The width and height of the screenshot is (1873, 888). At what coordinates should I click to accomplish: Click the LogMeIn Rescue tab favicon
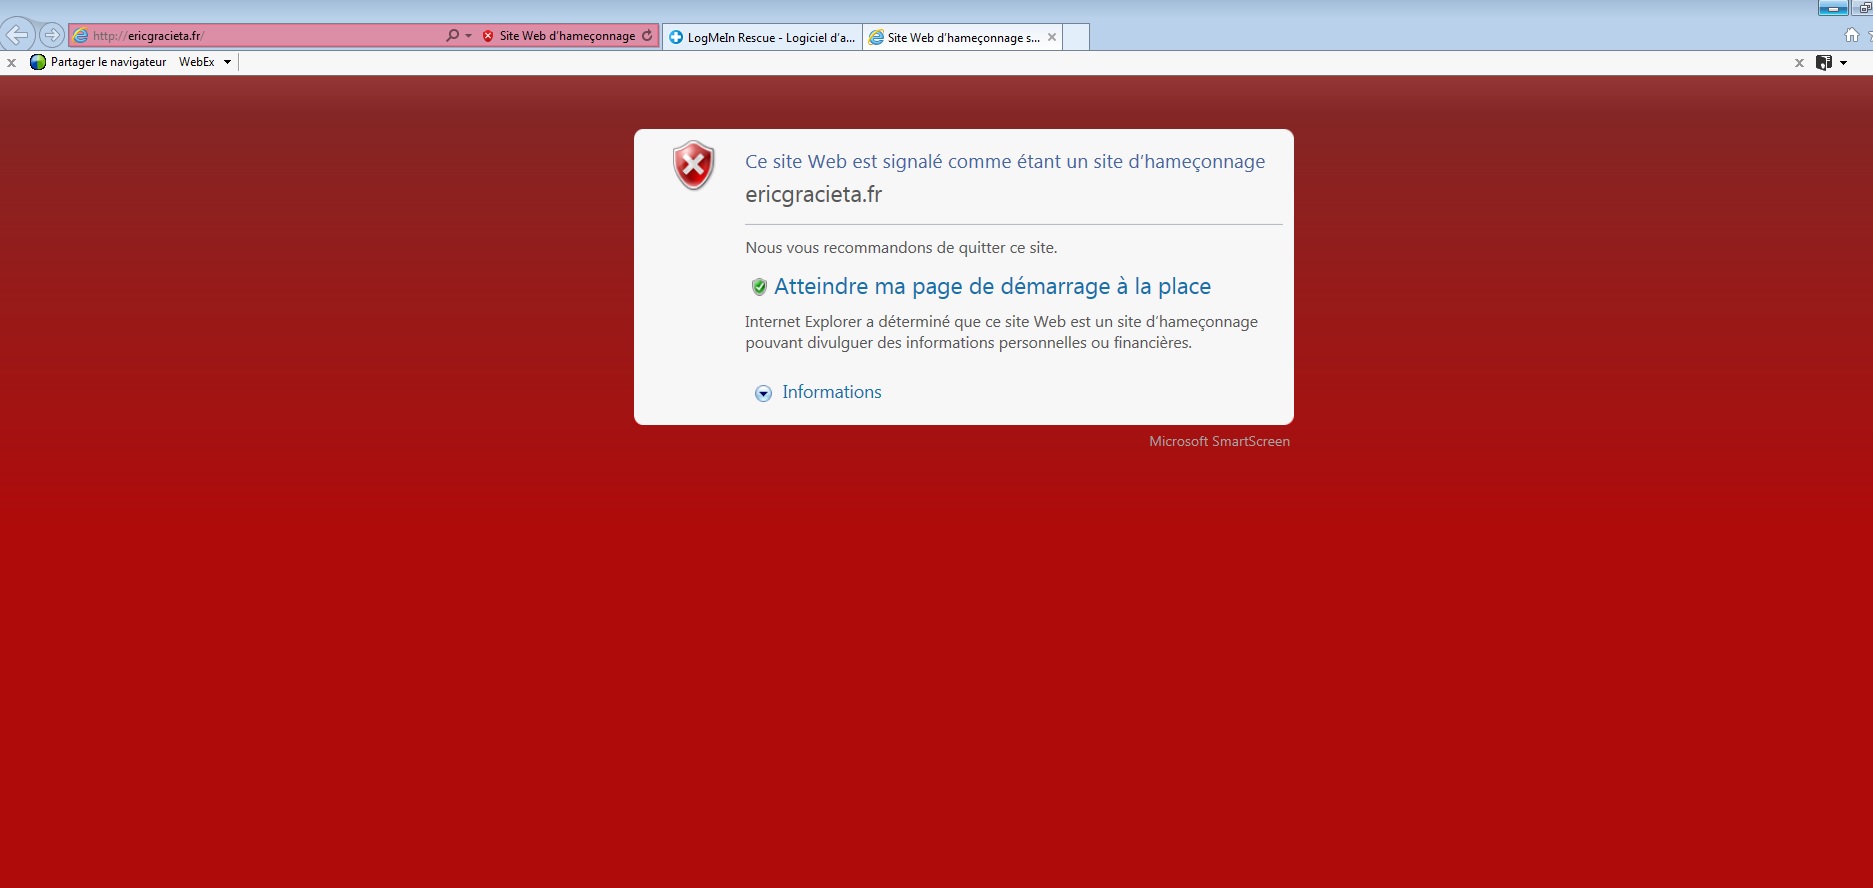pos(676,38)
